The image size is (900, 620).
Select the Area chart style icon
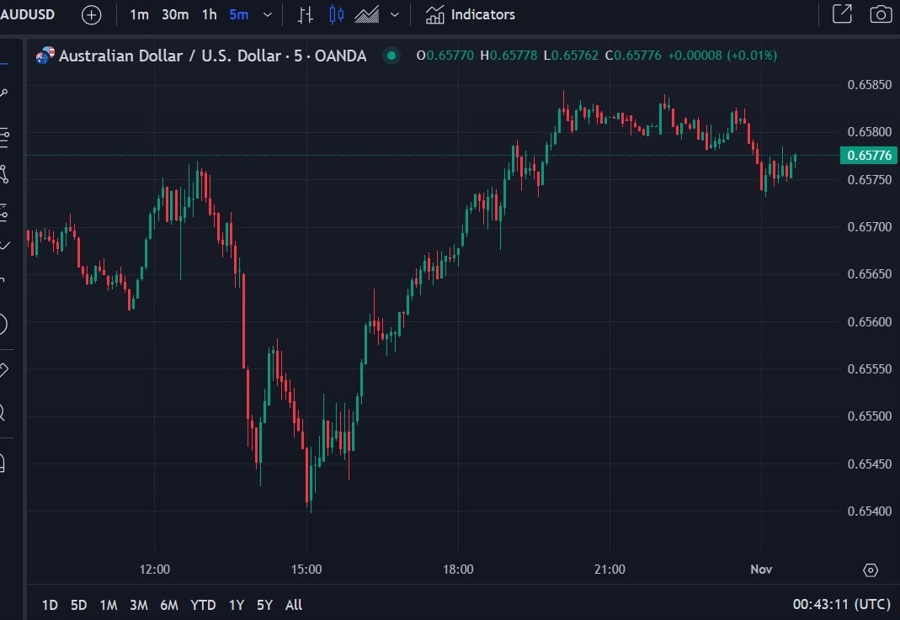pyautogui.click(x=367, y=15)
